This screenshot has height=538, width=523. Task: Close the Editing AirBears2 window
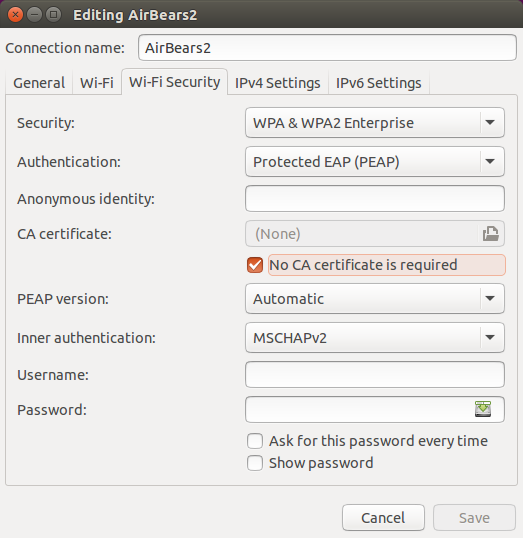point(15,15)
